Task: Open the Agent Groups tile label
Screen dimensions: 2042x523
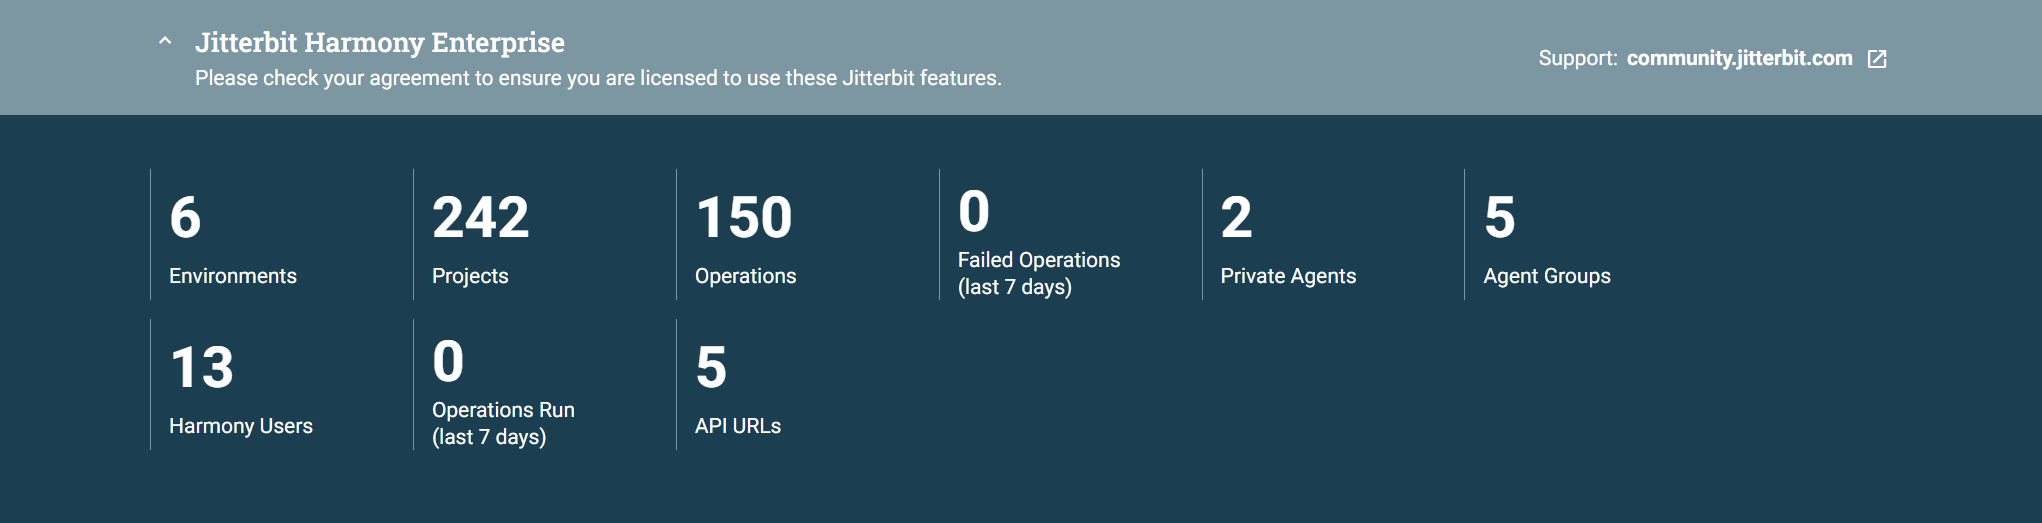Action: coord(1546,276)
